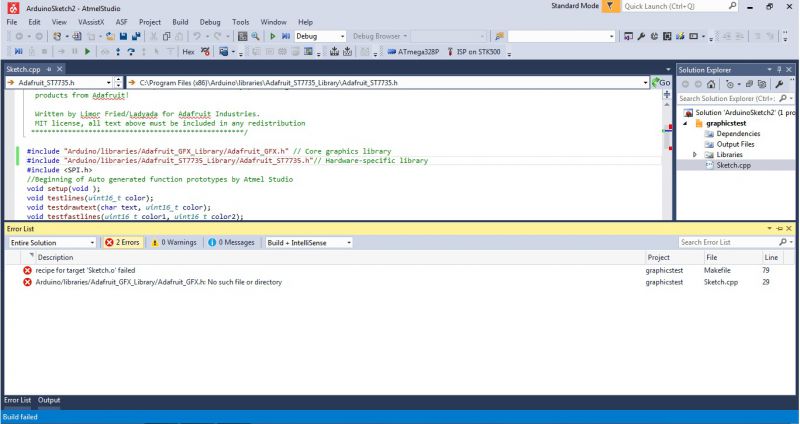Click Solution Explorer wrench Properties icon
Viewport: 800px width, 424px height.
click(779, 84)
